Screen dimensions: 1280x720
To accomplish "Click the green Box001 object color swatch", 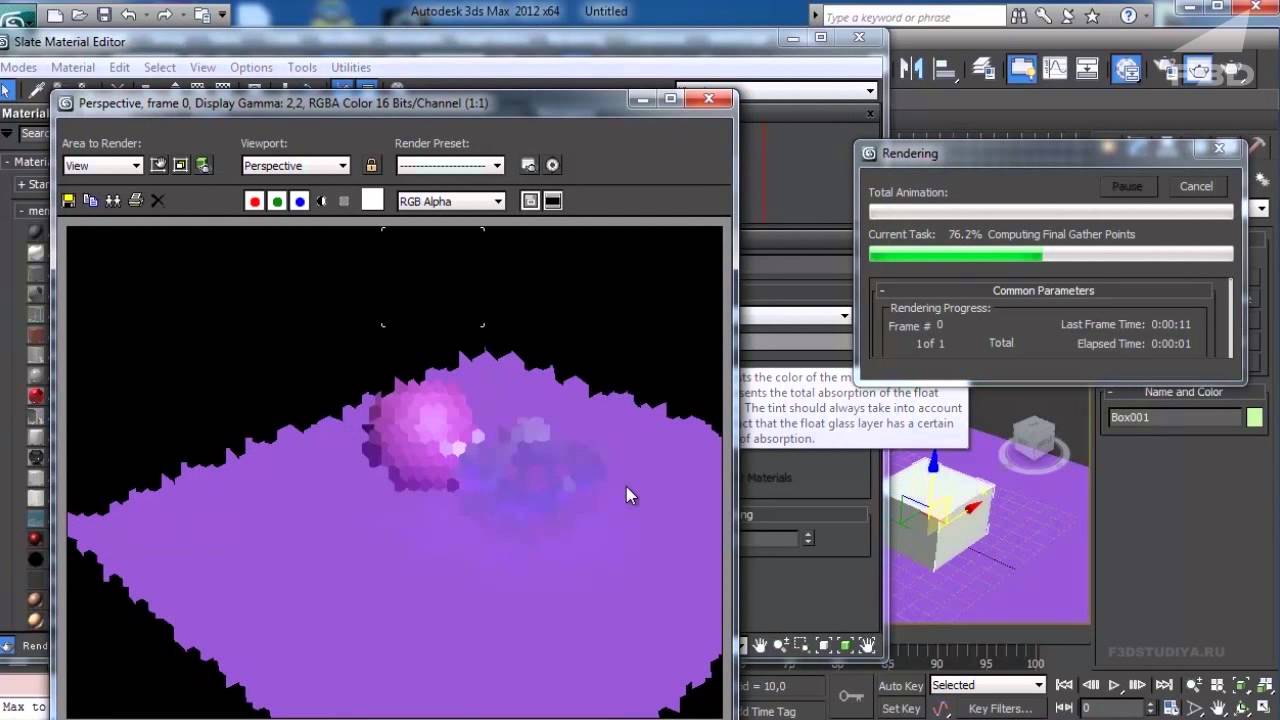I will (1255, 417).
